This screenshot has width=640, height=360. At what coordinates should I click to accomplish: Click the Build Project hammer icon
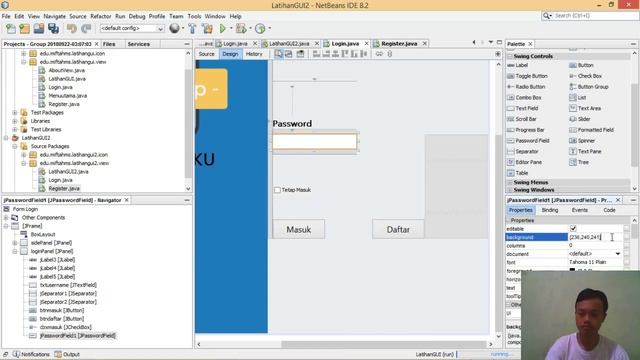192,28
